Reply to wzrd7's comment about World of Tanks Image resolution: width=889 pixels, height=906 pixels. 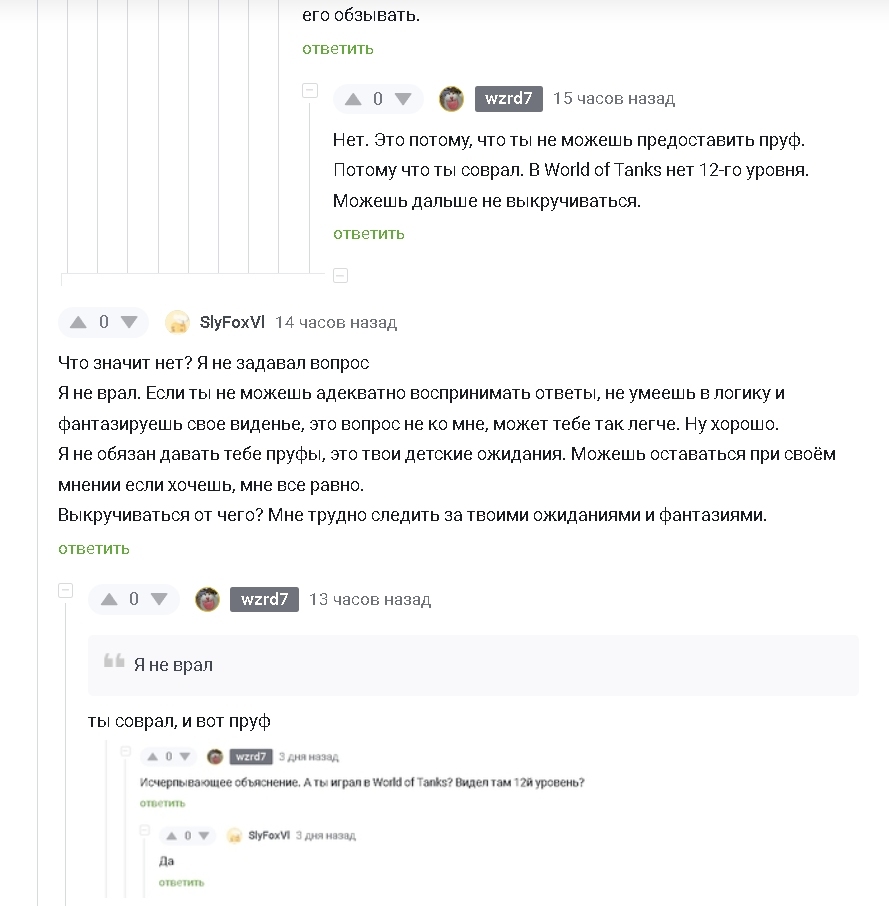click(369, 234)
